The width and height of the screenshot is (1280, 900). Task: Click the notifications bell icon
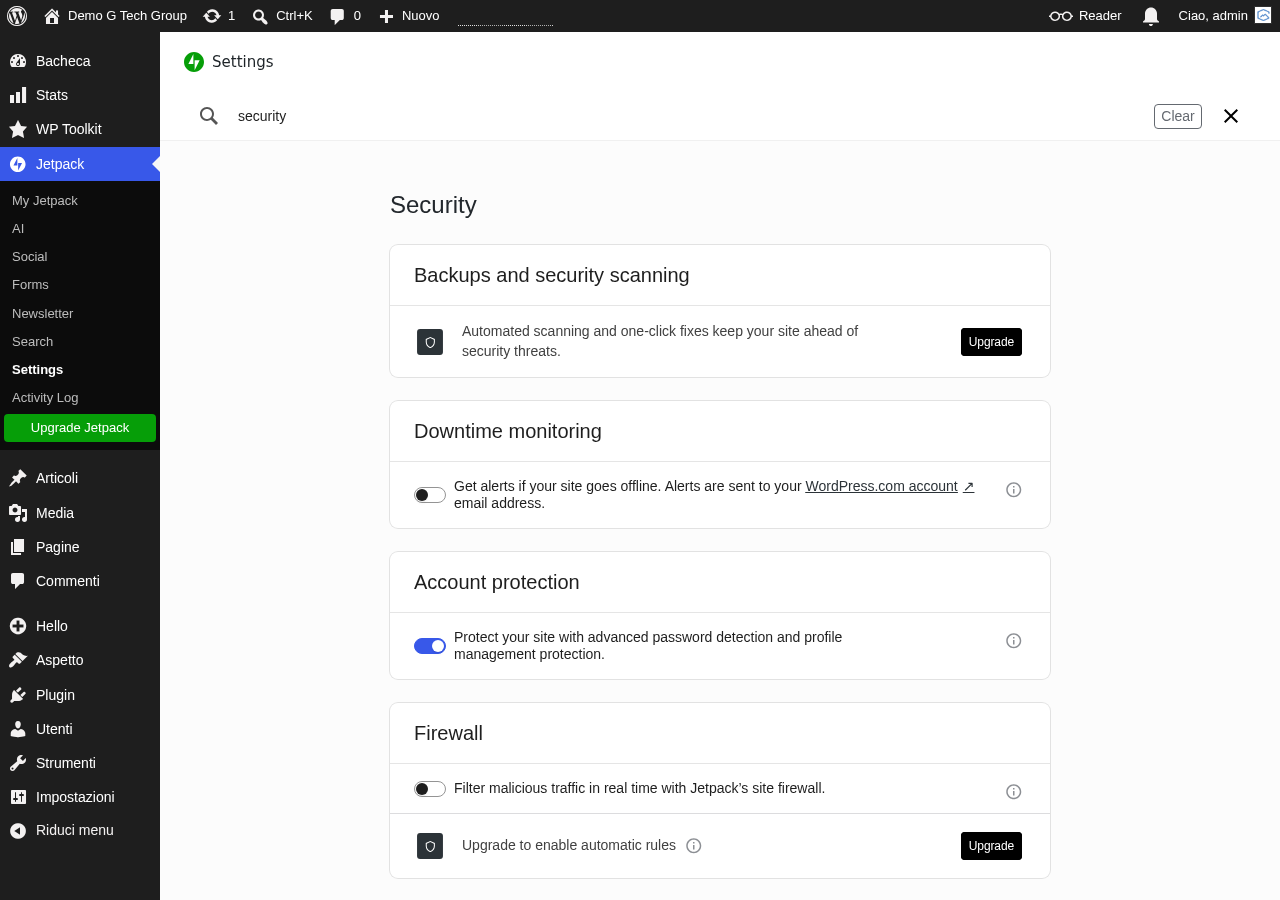pyautogui.click(x=1151, y=16)
